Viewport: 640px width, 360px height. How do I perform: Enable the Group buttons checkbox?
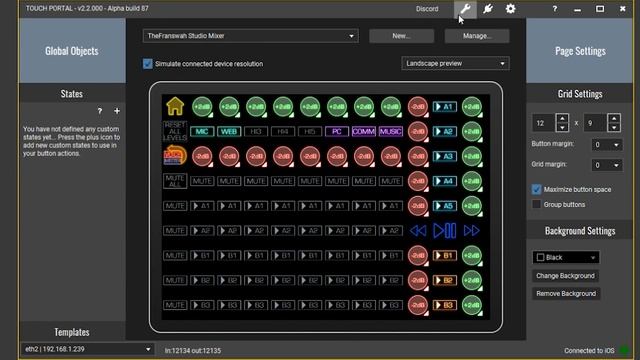tap(536, 204)
